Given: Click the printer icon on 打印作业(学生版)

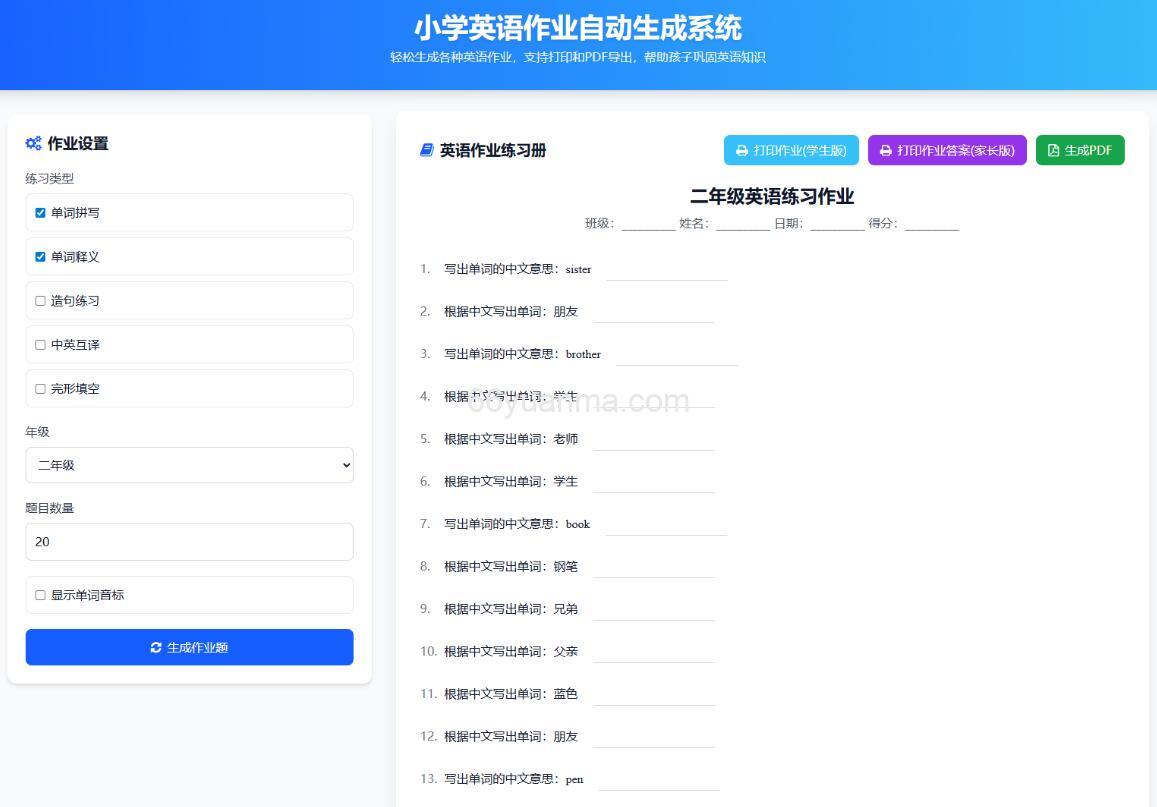Looking at the screenshot, I should (741, 150).
